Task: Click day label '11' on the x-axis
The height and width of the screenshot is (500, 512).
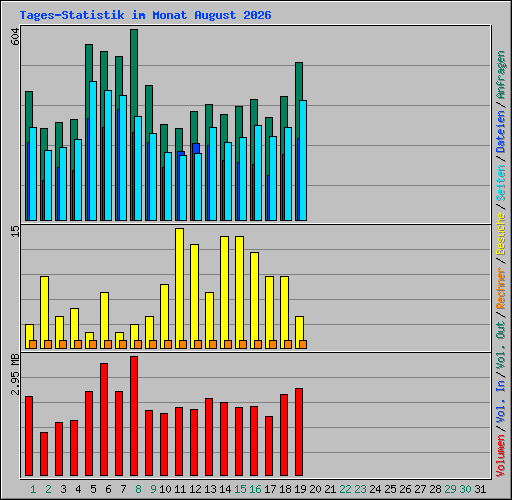Action: tap(180, 489)
